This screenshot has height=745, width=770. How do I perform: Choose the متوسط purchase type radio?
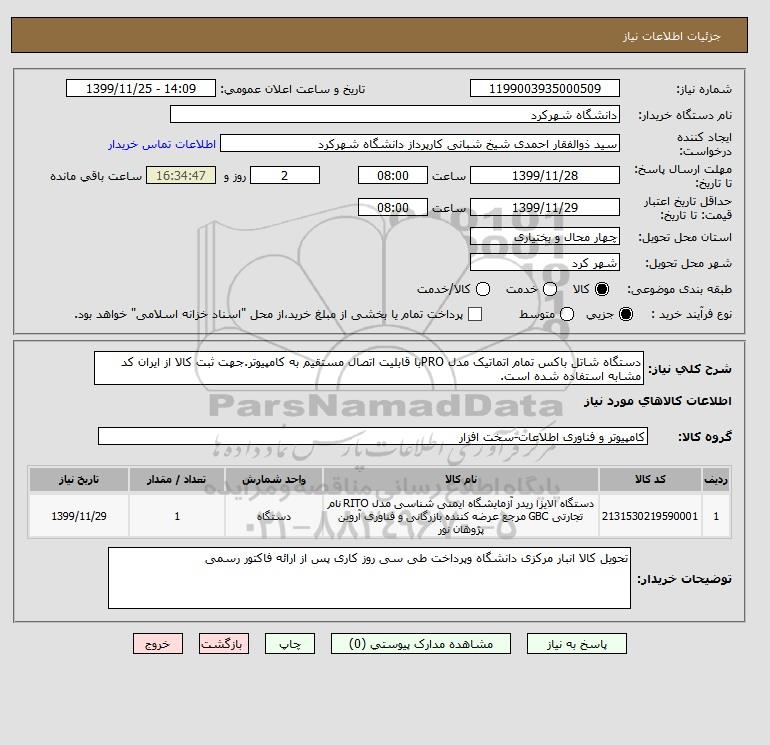(x=567, y=314)
